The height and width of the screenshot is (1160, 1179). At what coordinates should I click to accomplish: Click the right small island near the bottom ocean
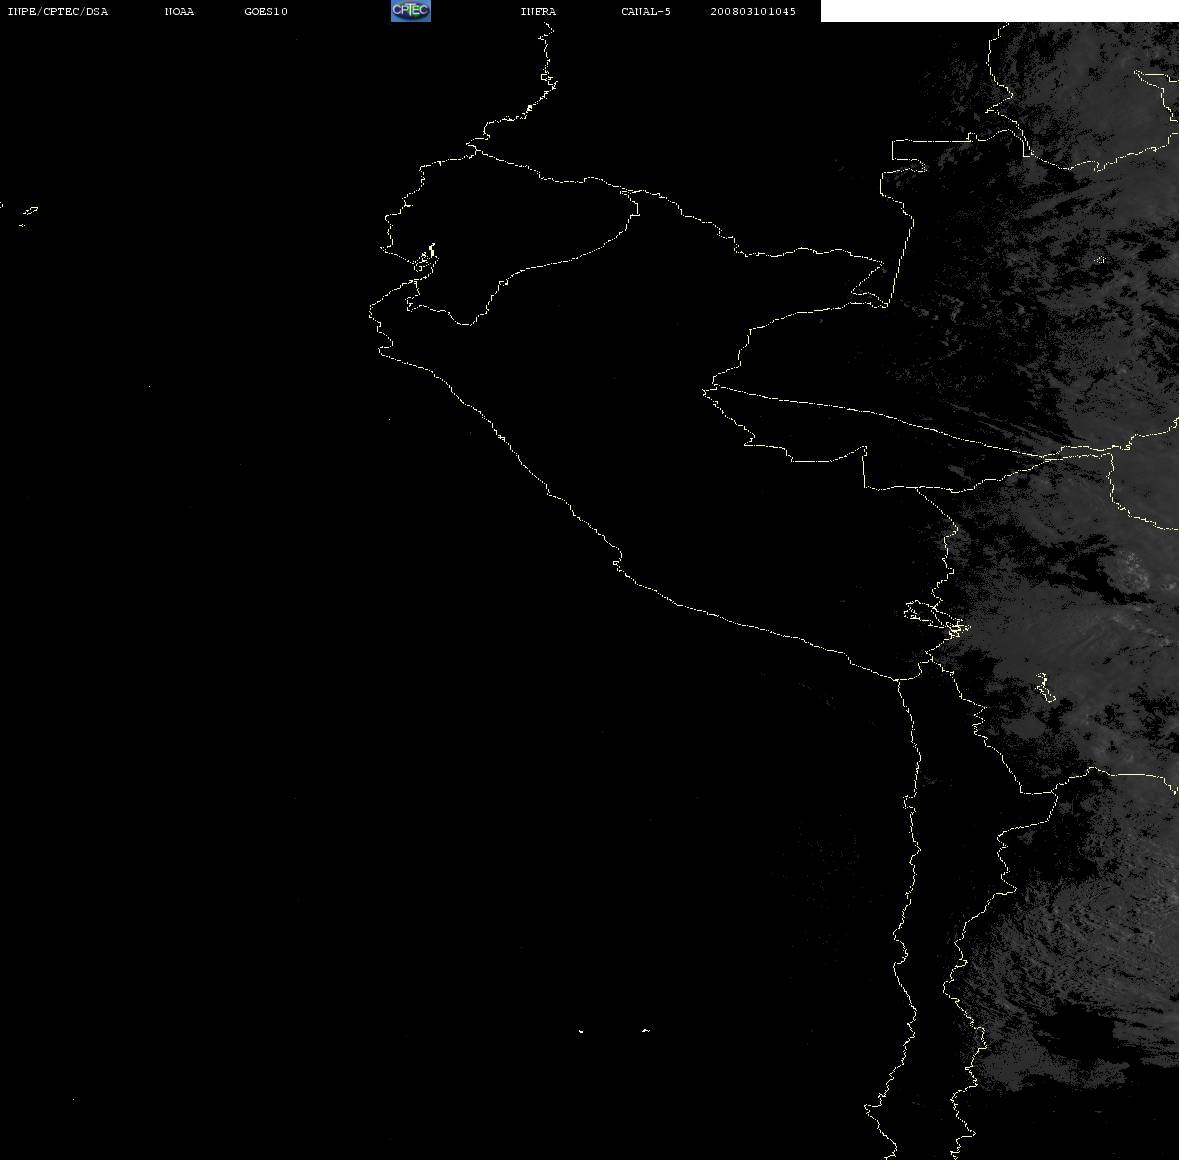coord(645,1030)
